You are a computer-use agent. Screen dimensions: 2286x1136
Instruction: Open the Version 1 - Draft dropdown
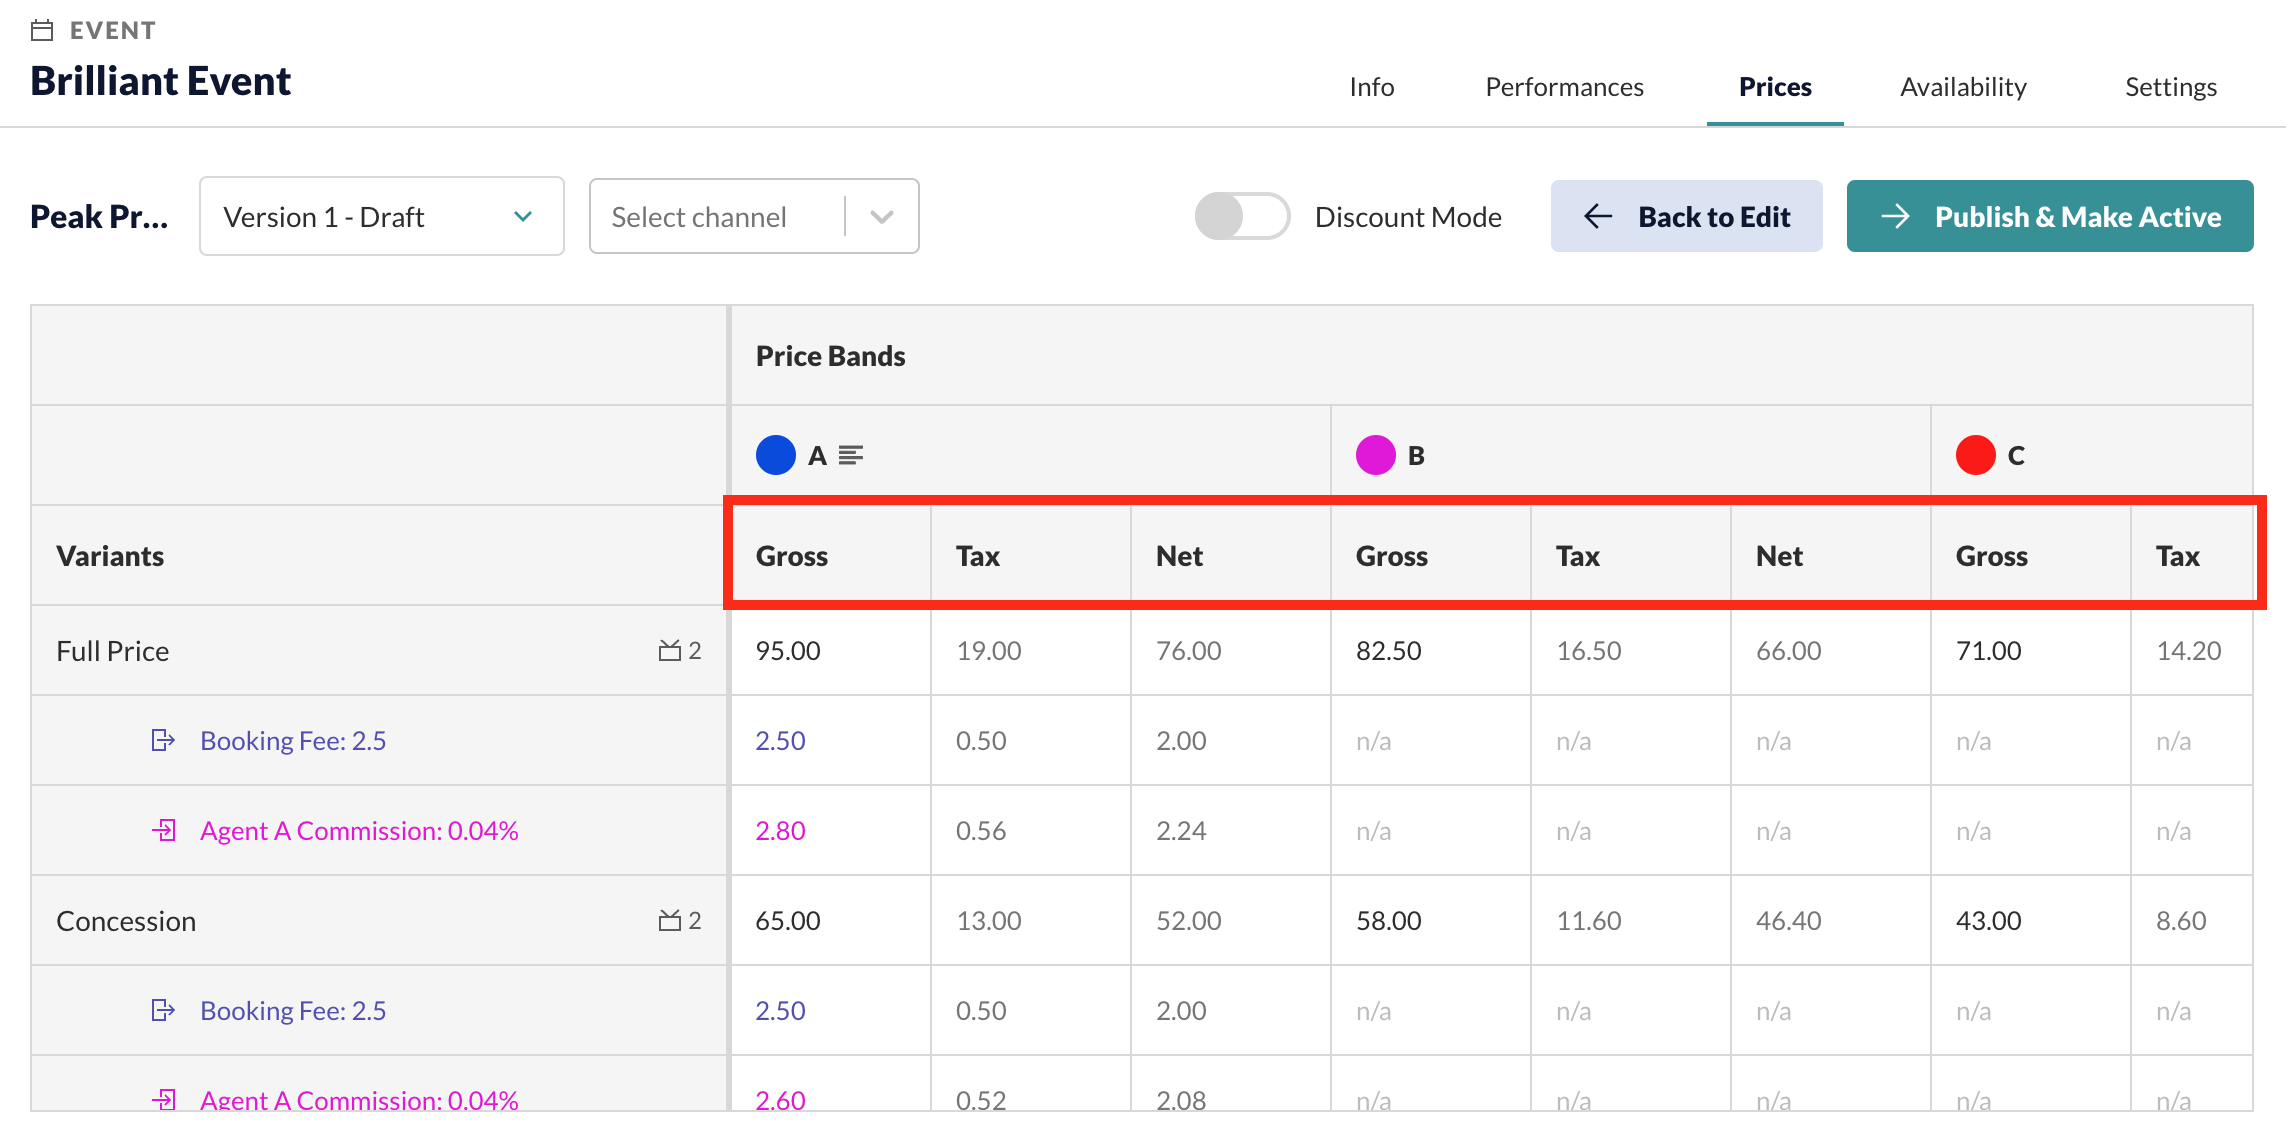tap(382, 216)
